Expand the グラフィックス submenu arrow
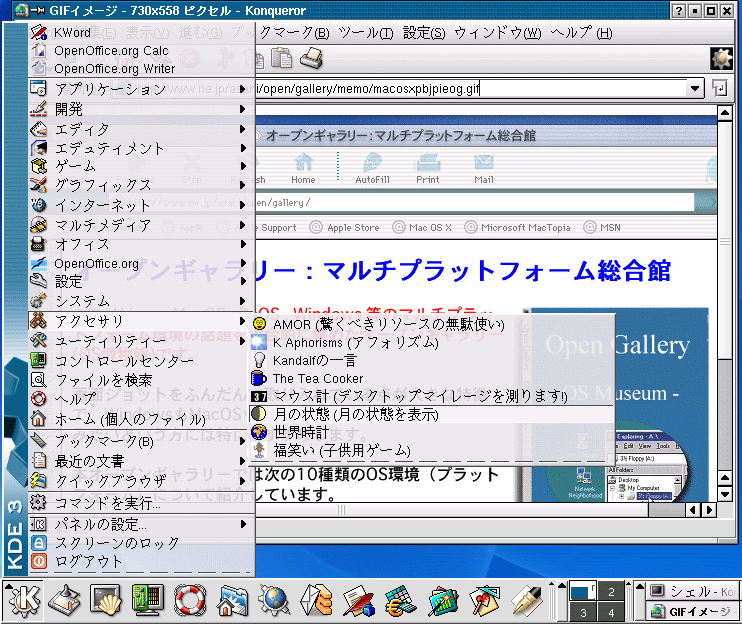 click(x=243, y=185)
